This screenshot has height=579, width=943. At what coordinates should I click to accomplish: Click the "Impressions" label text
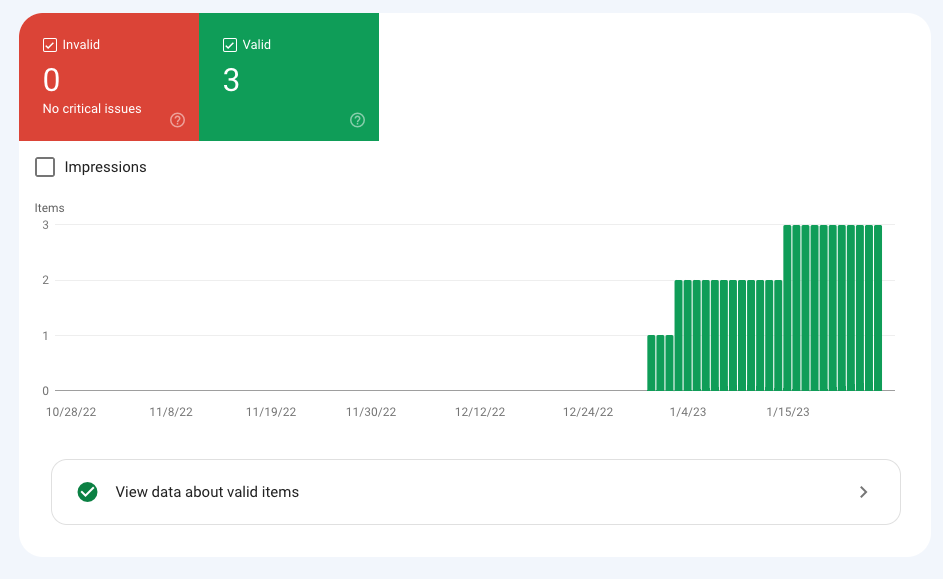tap(105, 167)
